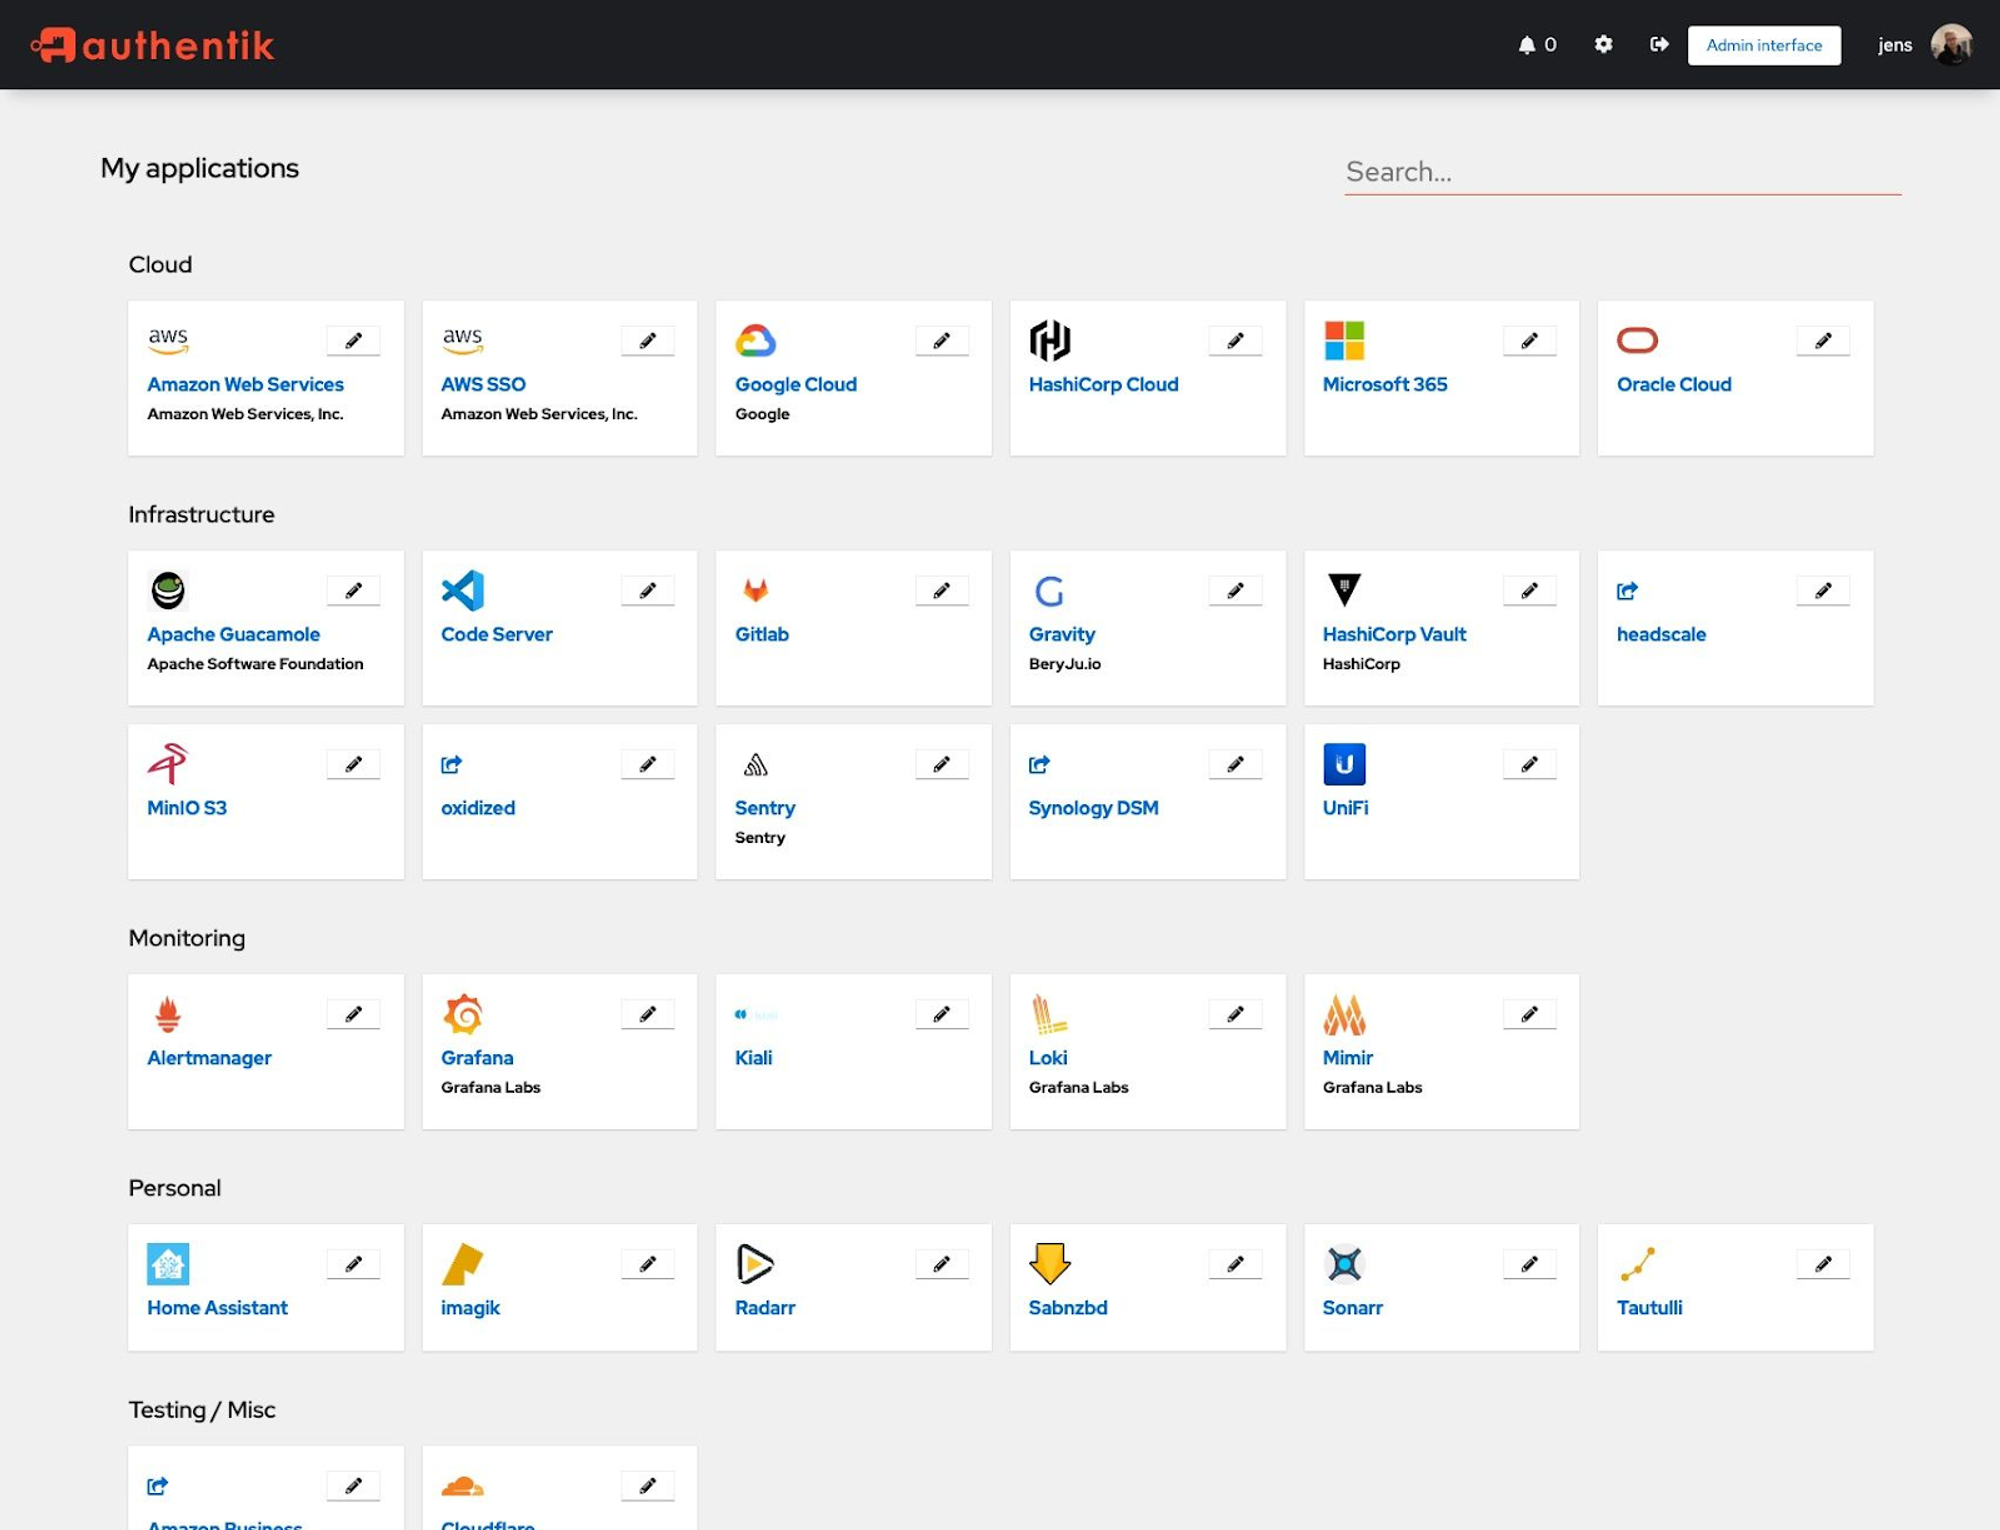Expand the Testing / Misc section

pyautogui.click(x=202, y=1408)
